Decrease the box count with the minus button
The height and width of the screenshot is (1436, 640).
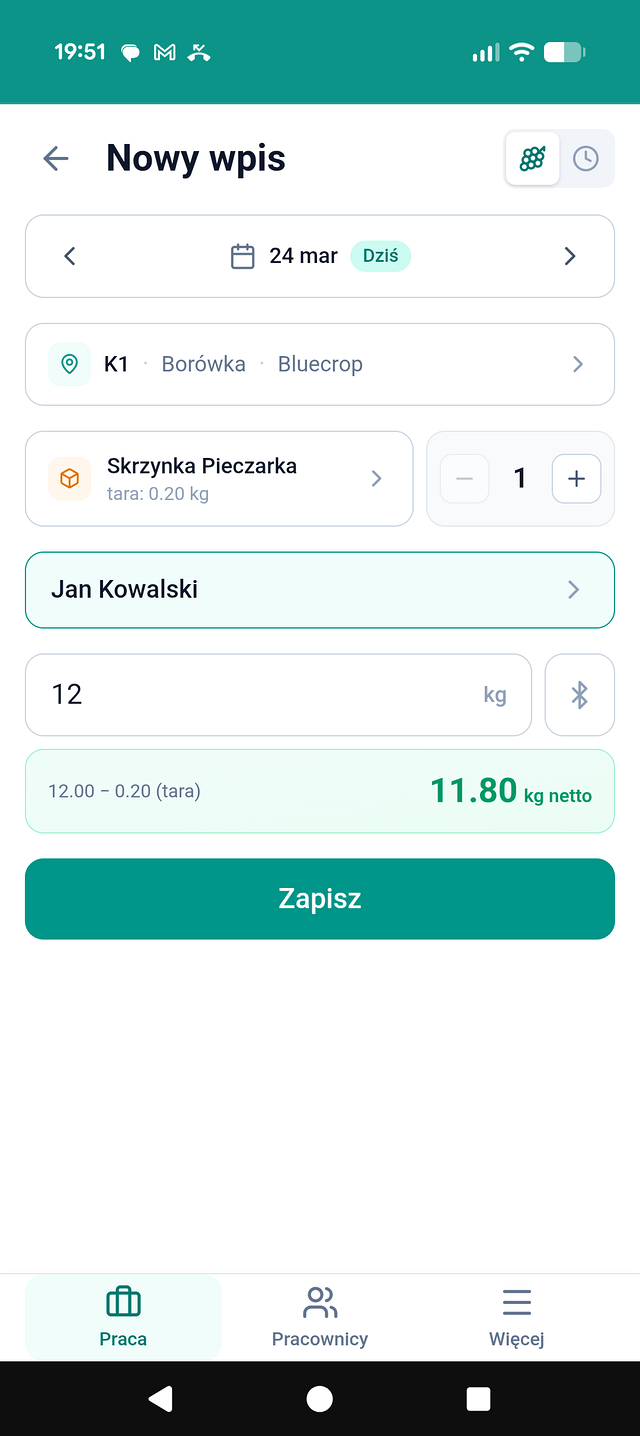click(x=464, y=478)
